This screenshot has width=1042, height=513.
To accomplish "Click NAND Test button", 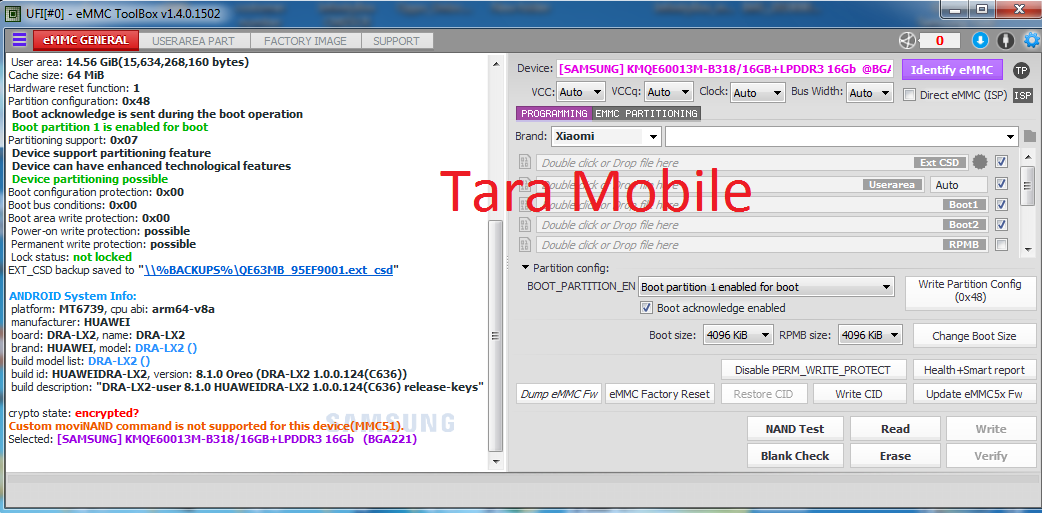I will pyautogui.click(x=795, y=429).
